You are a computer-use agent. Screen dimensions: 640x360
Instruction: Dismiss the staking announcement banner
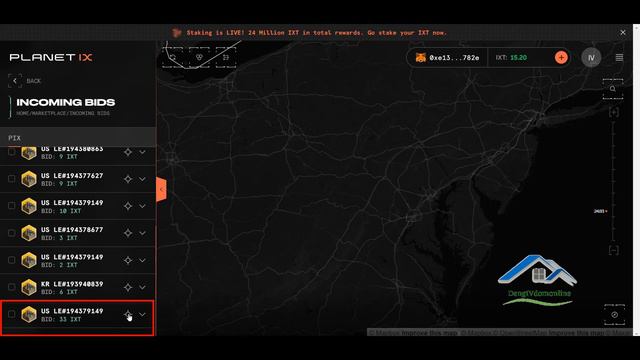623,33
